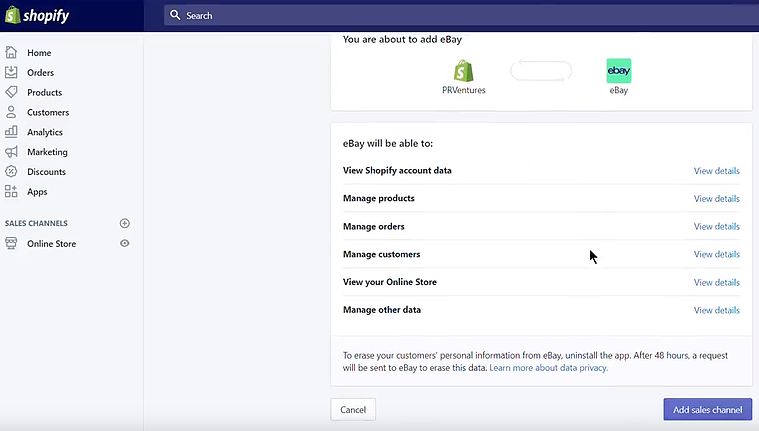Image resolution: width=759 pixels, height=431 pixels.
Task: Click the Shopify logo in header
Action: (37, 15)
